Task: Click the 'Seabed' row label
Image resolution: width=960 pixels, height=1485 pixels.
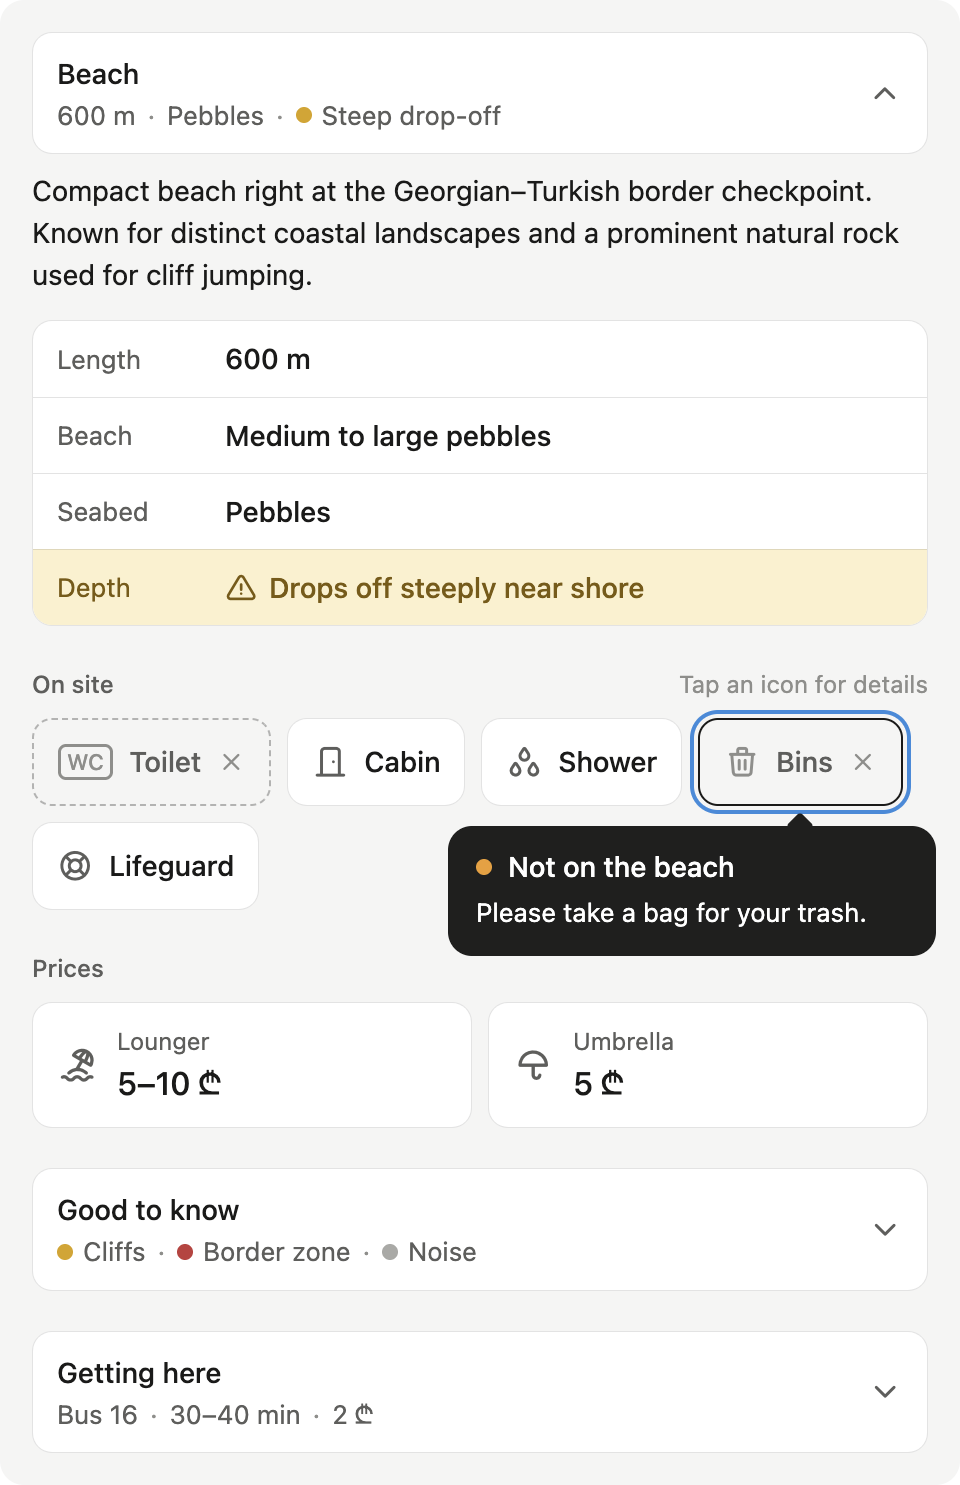Action: (x=103, y=512)
